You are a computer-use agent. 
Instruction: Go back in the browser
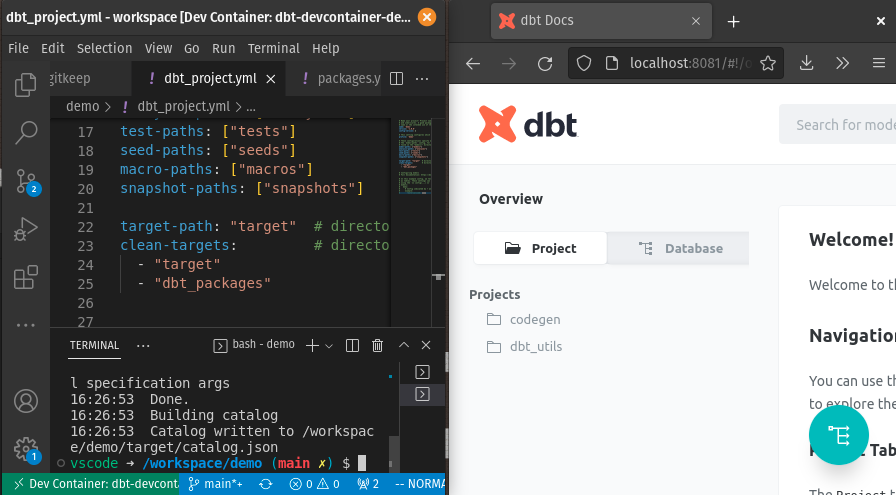pyautogui.click(x=473, y=63)
